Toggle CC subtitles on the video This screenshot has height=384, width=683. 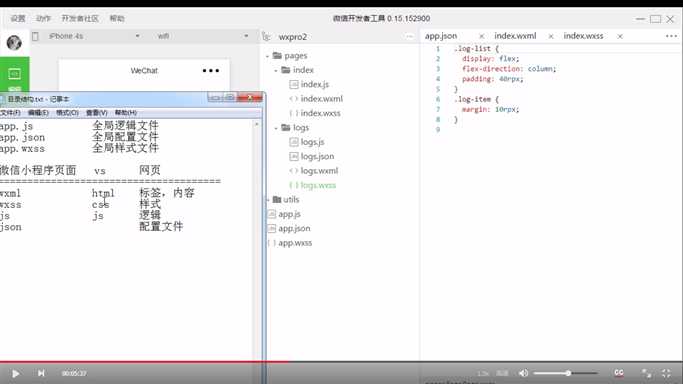[x=619, y=373]
